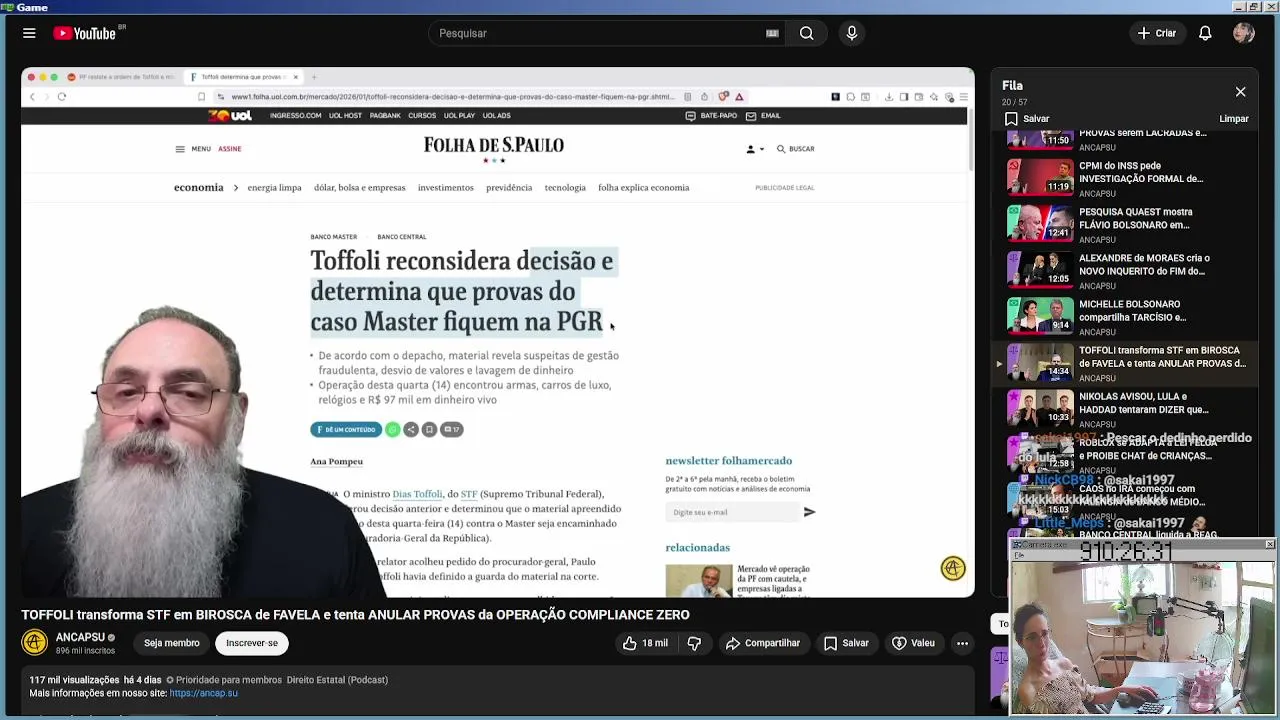The width and height of the screenshot is (1280, 720).
Task: Subscribe with Inscrever-se
Action: point(251,643)
